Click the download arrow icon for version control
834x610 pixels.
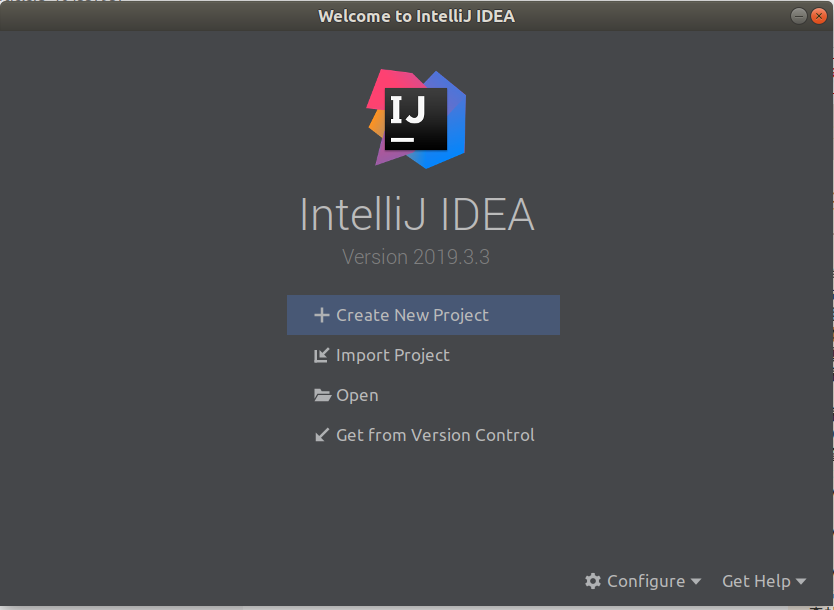[x=321, y=434]
